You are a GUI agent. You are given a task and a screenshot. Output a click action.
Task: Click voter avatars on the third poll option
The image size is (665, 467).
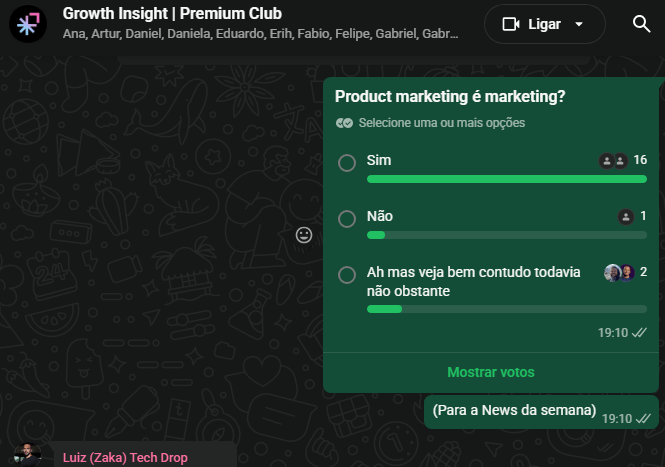point(620,273)
